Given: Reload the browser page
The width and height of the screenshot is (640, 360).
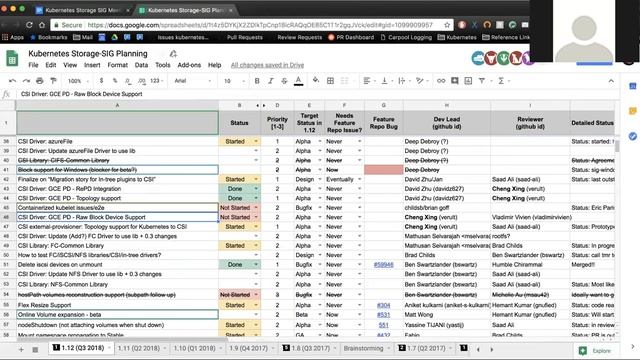Looking at the screenshot, I should 29,25.
